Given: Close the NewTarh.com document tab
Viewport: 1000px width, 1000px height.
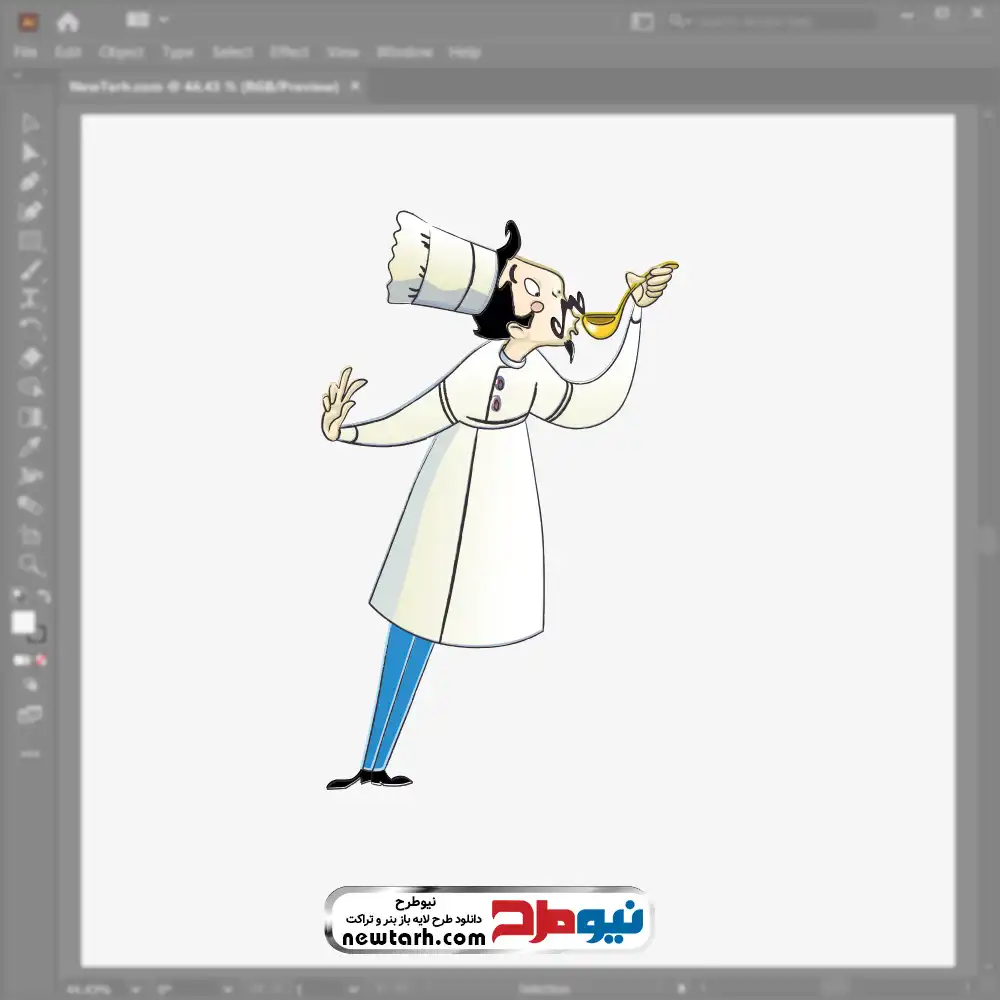Looking at the screenshot, I should 353,87.
